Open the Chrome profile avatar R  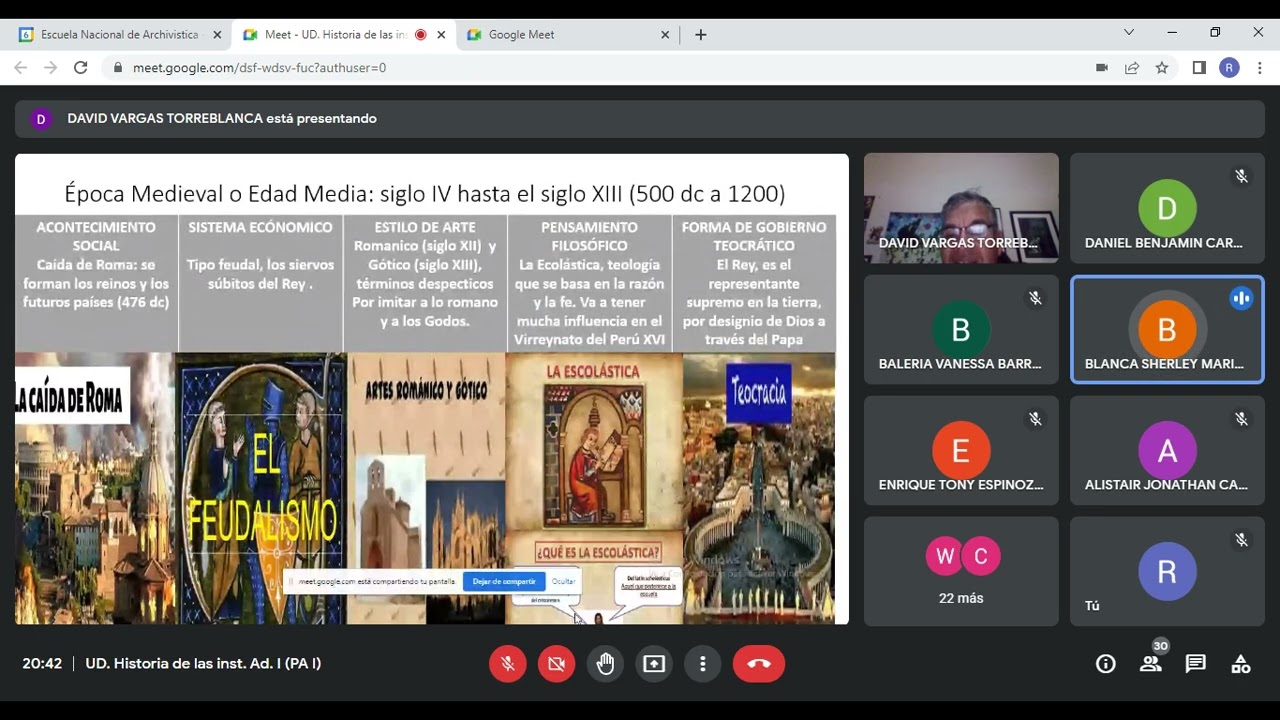pyautogui.click(x=1229, y=68)
